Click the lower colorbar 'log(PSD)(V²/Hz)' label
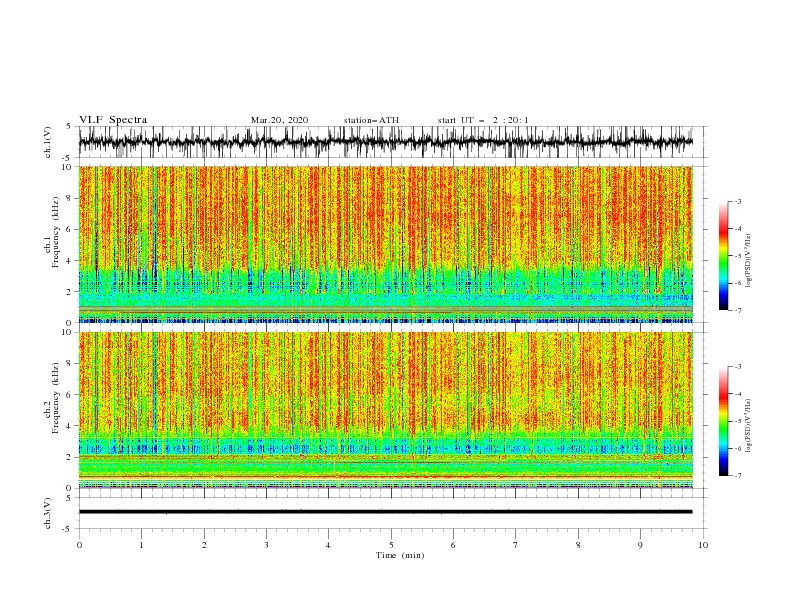 tap(748, 426)
